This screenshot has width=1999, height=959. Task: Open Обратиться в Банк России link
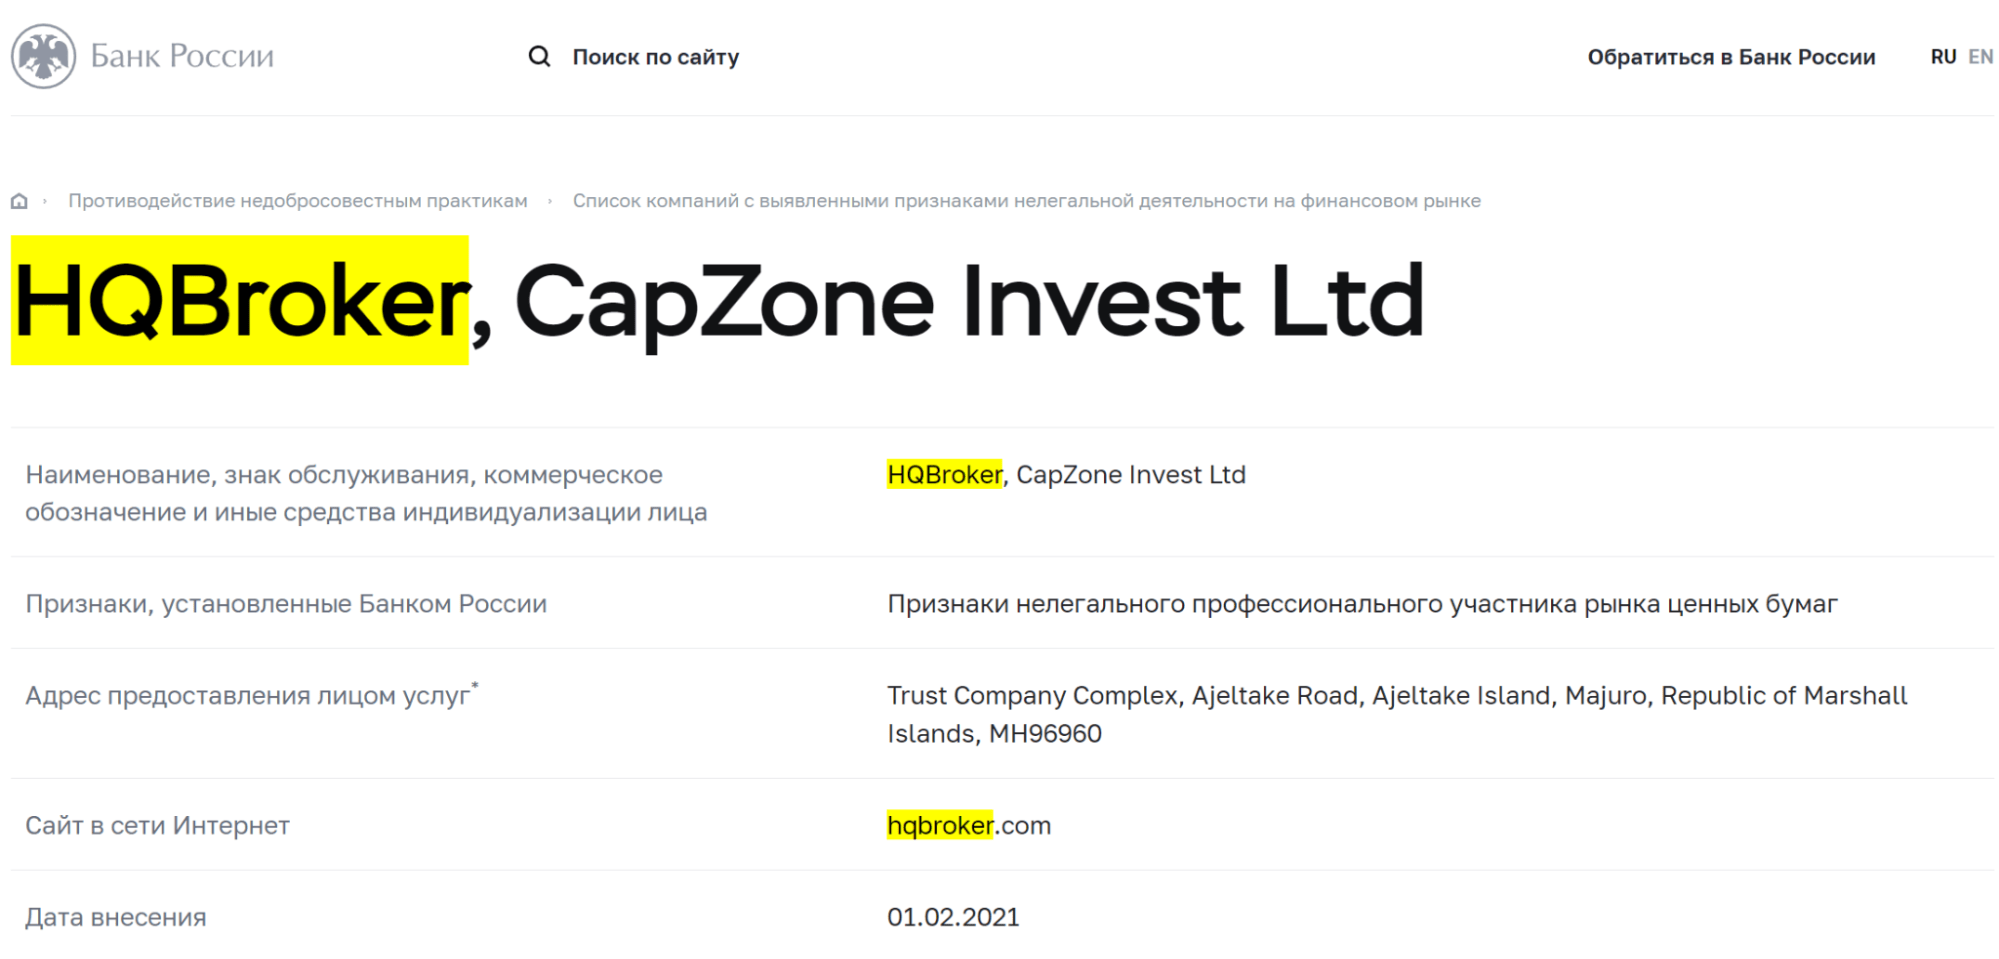tap(1731, 57)
